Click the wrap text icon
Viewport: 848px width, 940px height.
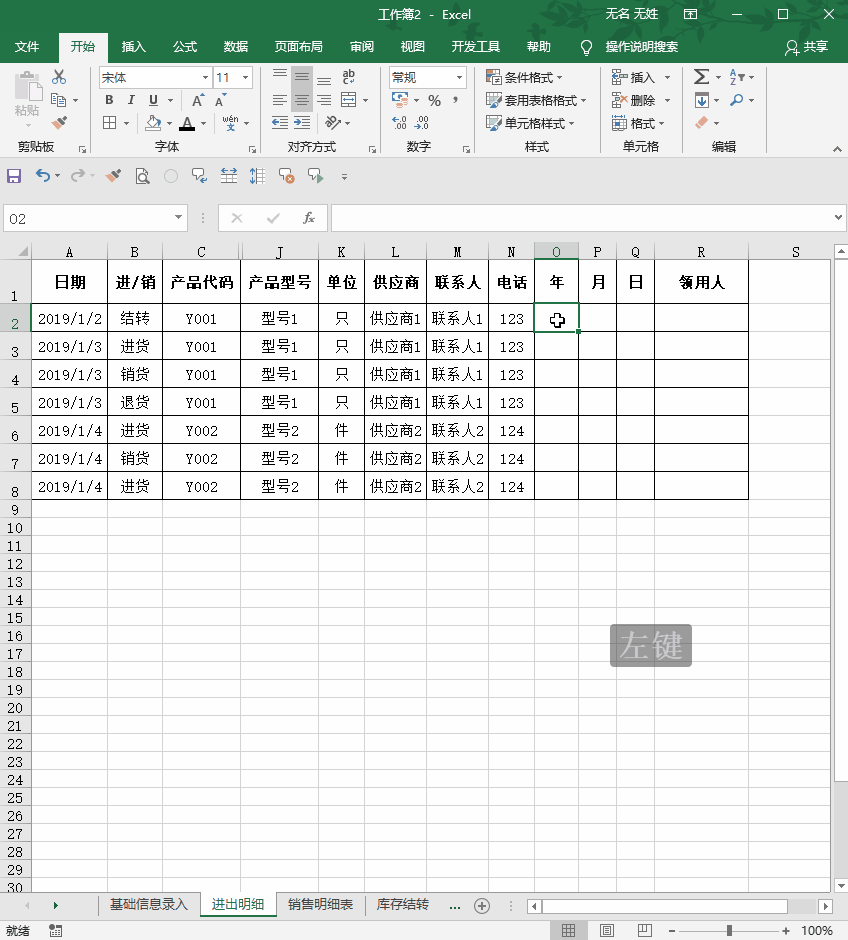pyautogui.click(x=348, y=77)
